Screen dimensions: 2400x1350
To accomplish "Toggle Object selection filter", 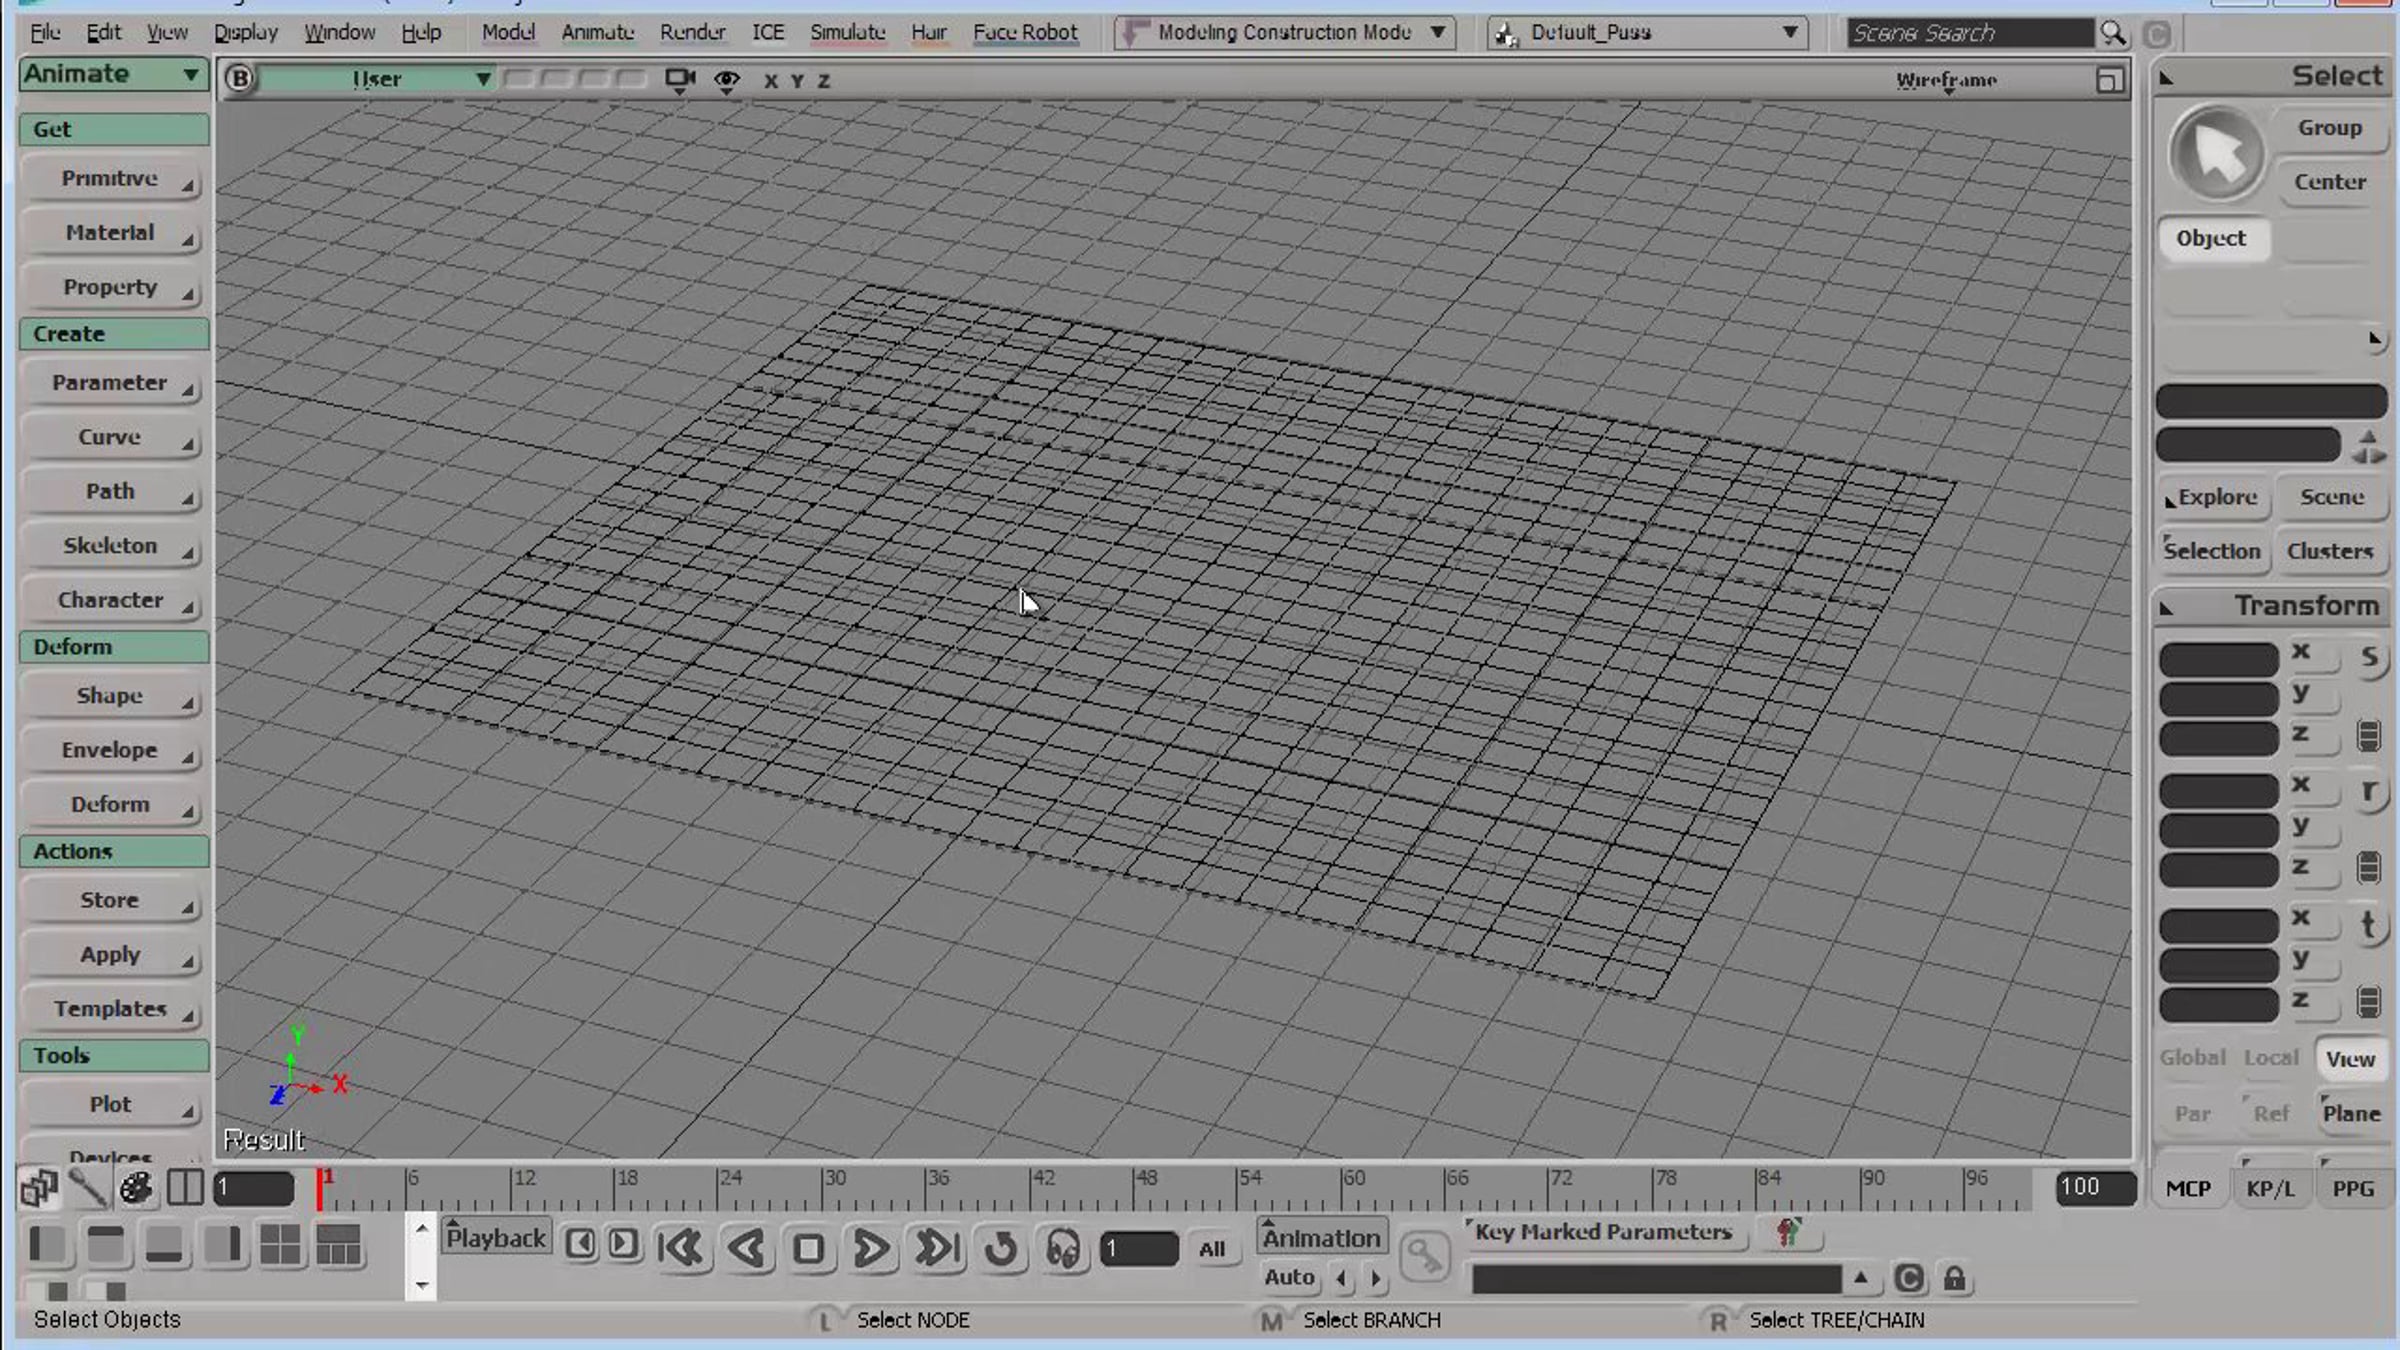I will (2211, 238).
